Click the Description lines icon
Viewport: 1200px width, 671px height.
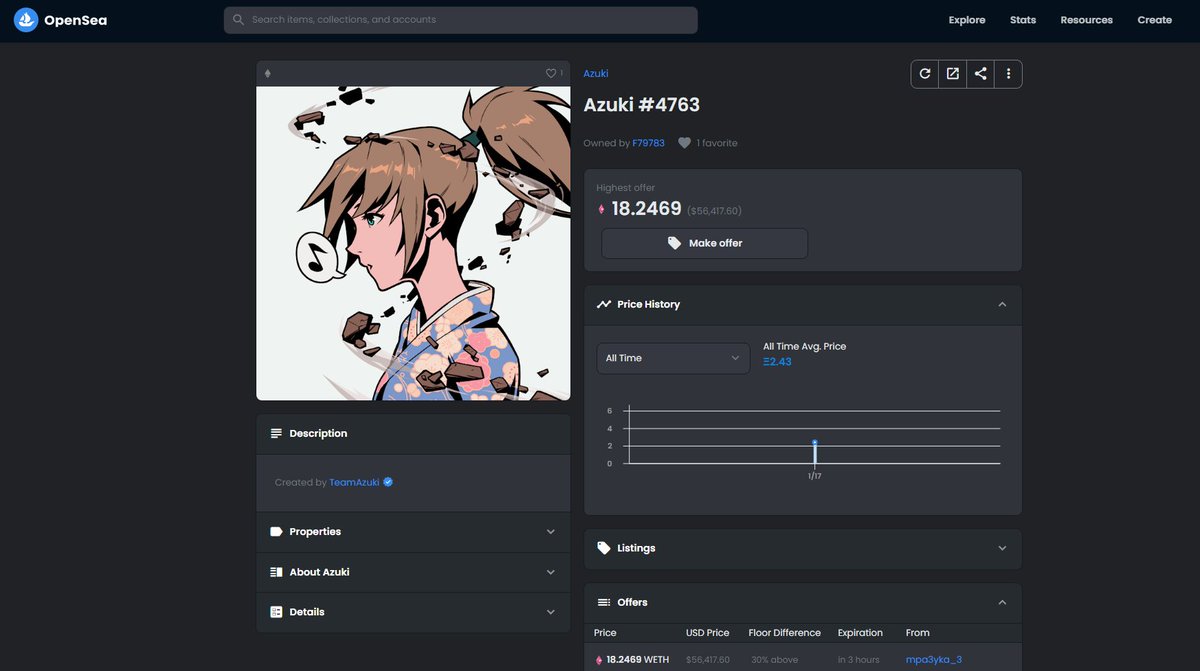point(276,433)
